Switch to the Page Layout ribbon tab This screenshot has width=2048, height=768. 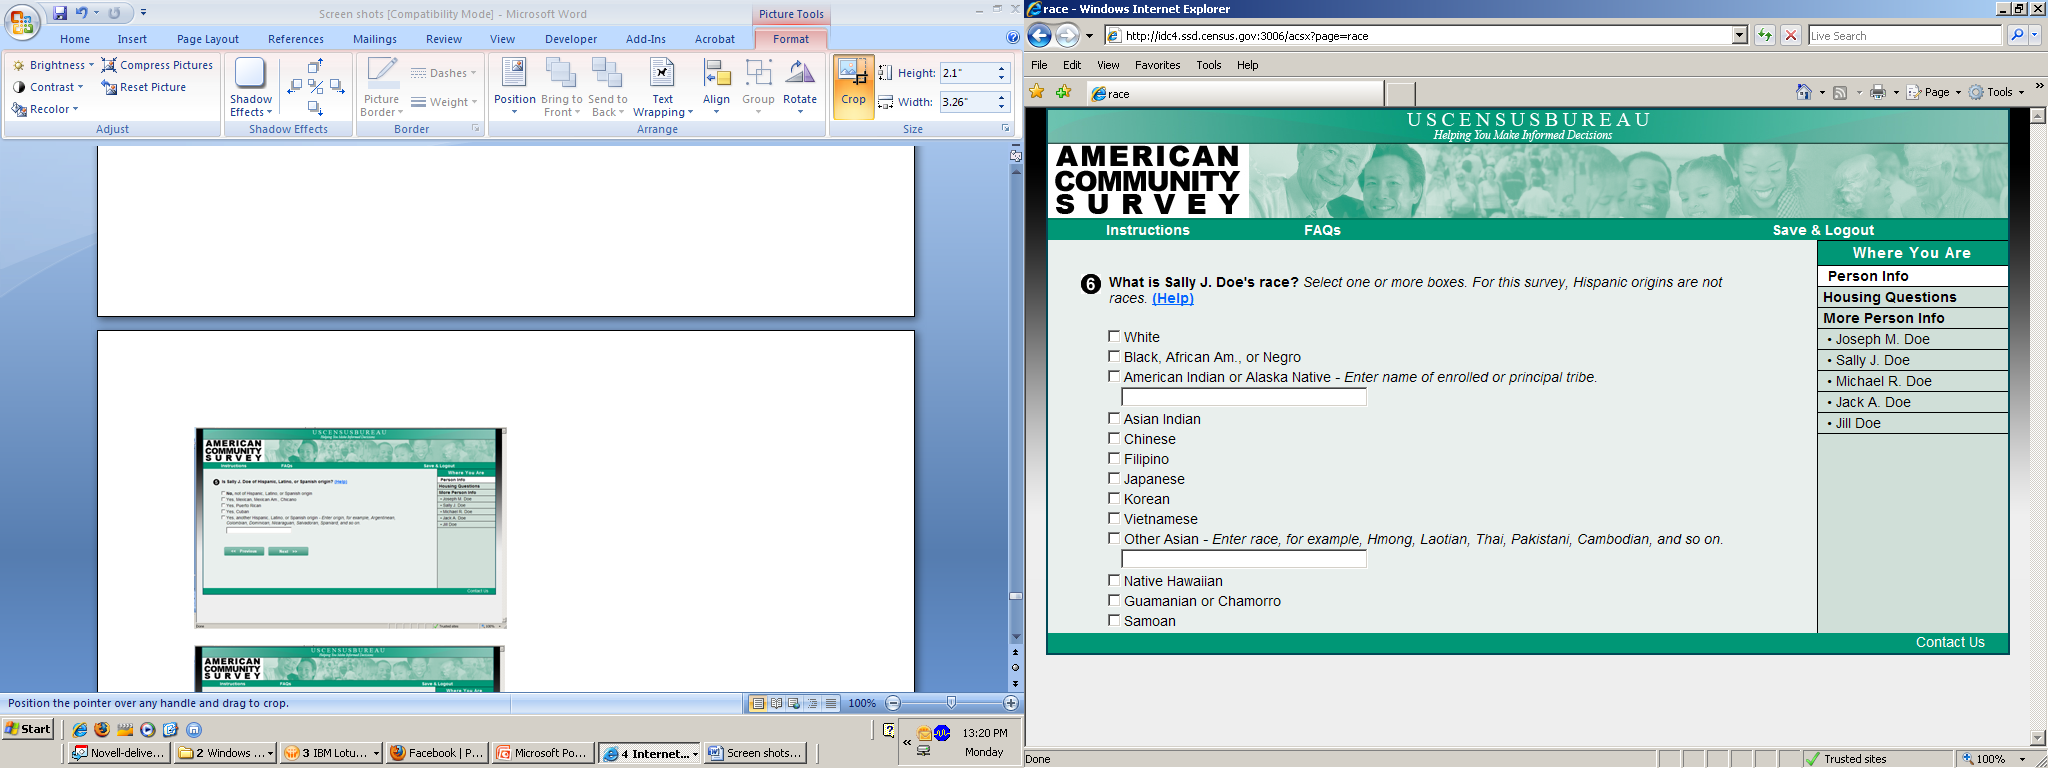pyautogui.click(x=207, y=39)
